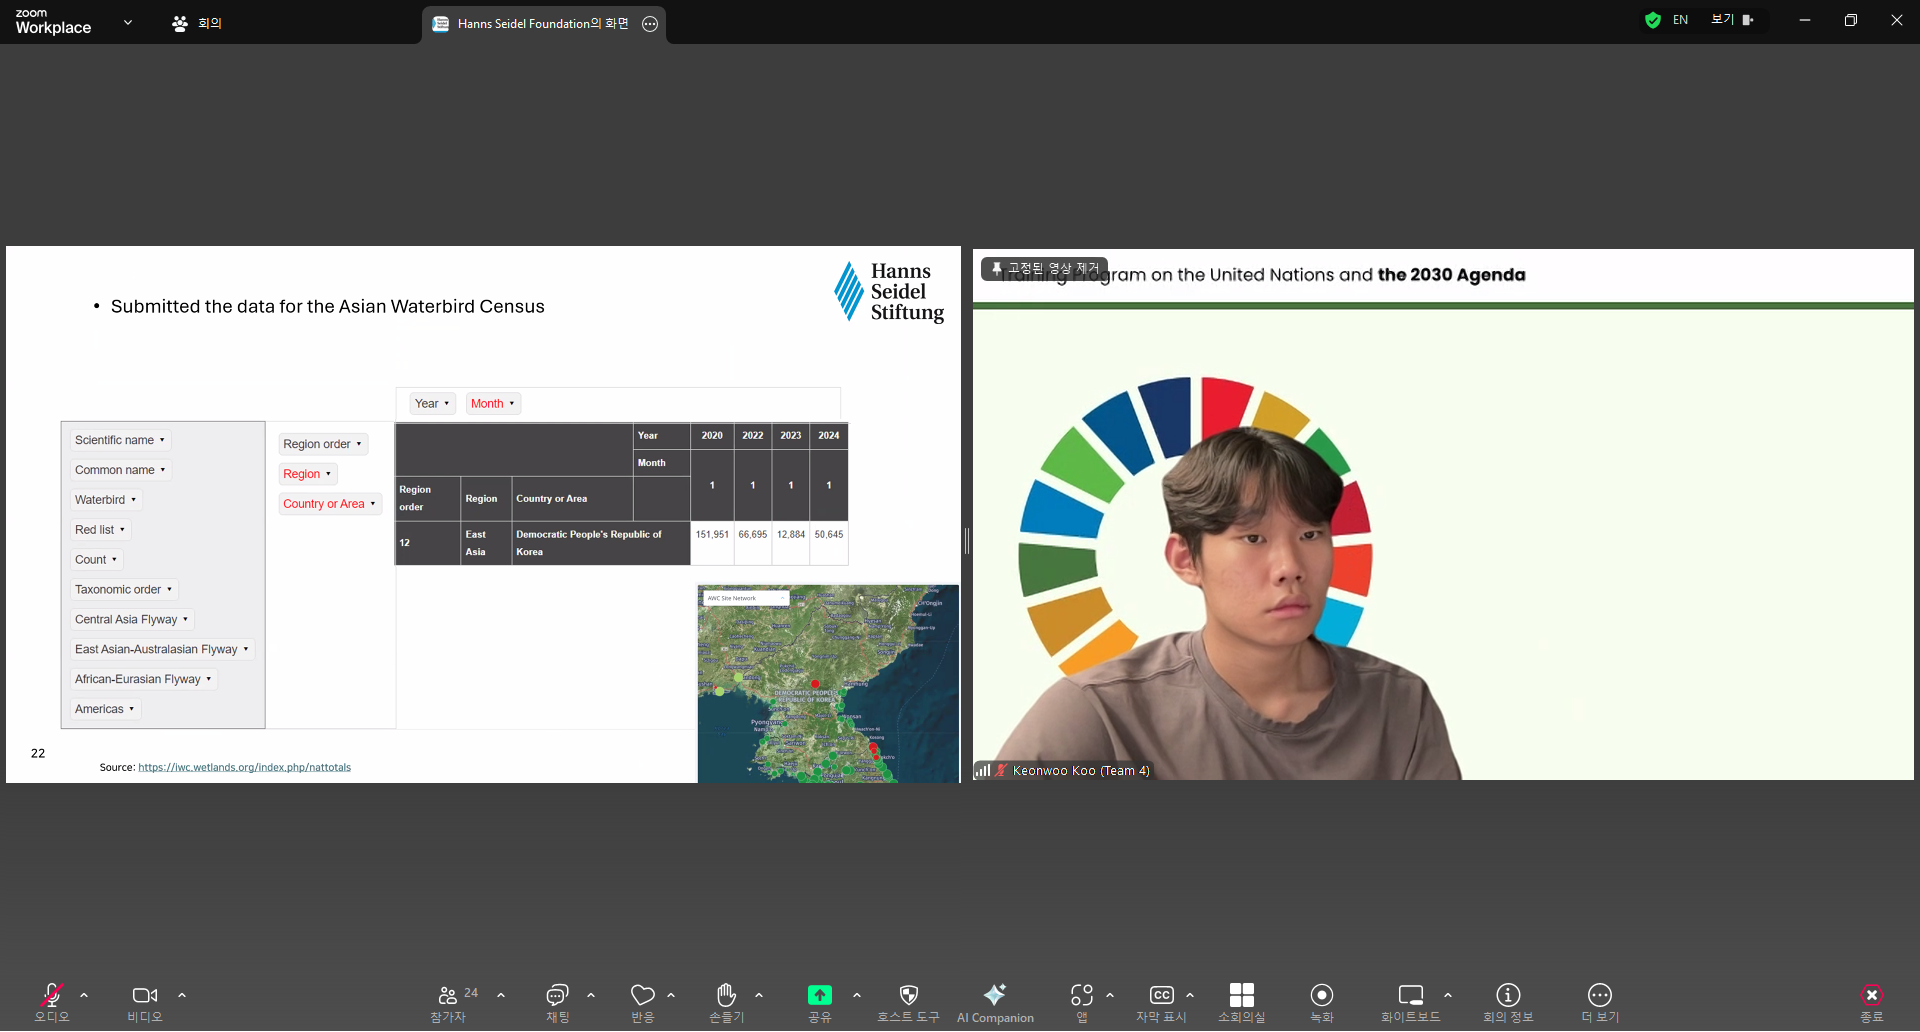1920x1032 pixels.
Task: Open the 보기 view dropdown at top right
Action: coord(1732,20)
